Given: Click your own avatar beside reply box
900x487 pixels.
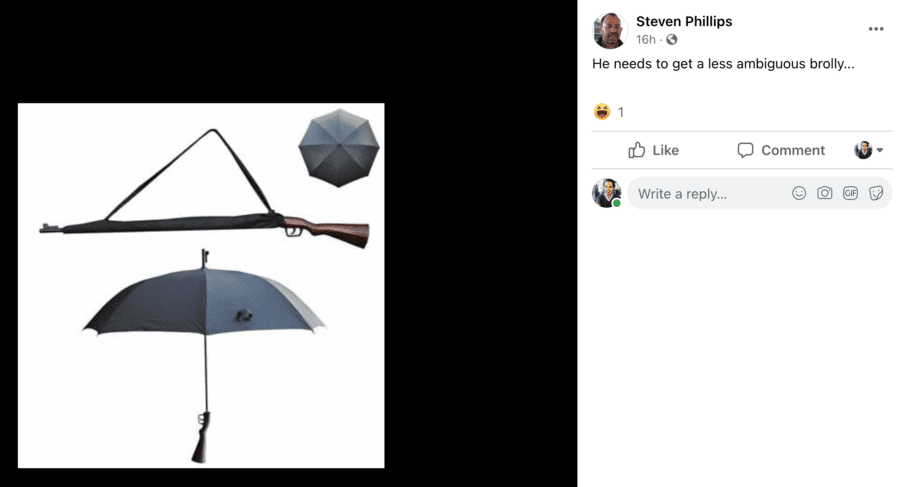Looking at the screenshot, I should coord(607,193).
